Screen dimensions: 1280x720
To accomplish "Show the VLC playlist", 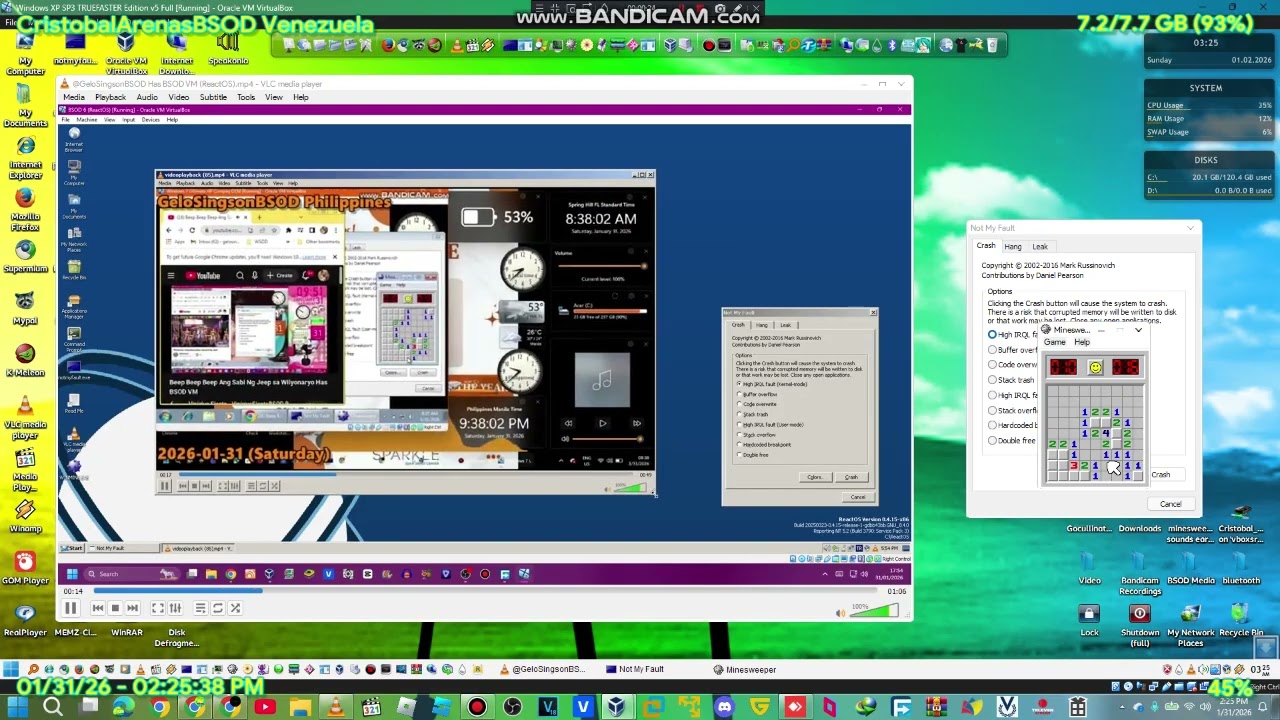I will [x=200, y=608].
